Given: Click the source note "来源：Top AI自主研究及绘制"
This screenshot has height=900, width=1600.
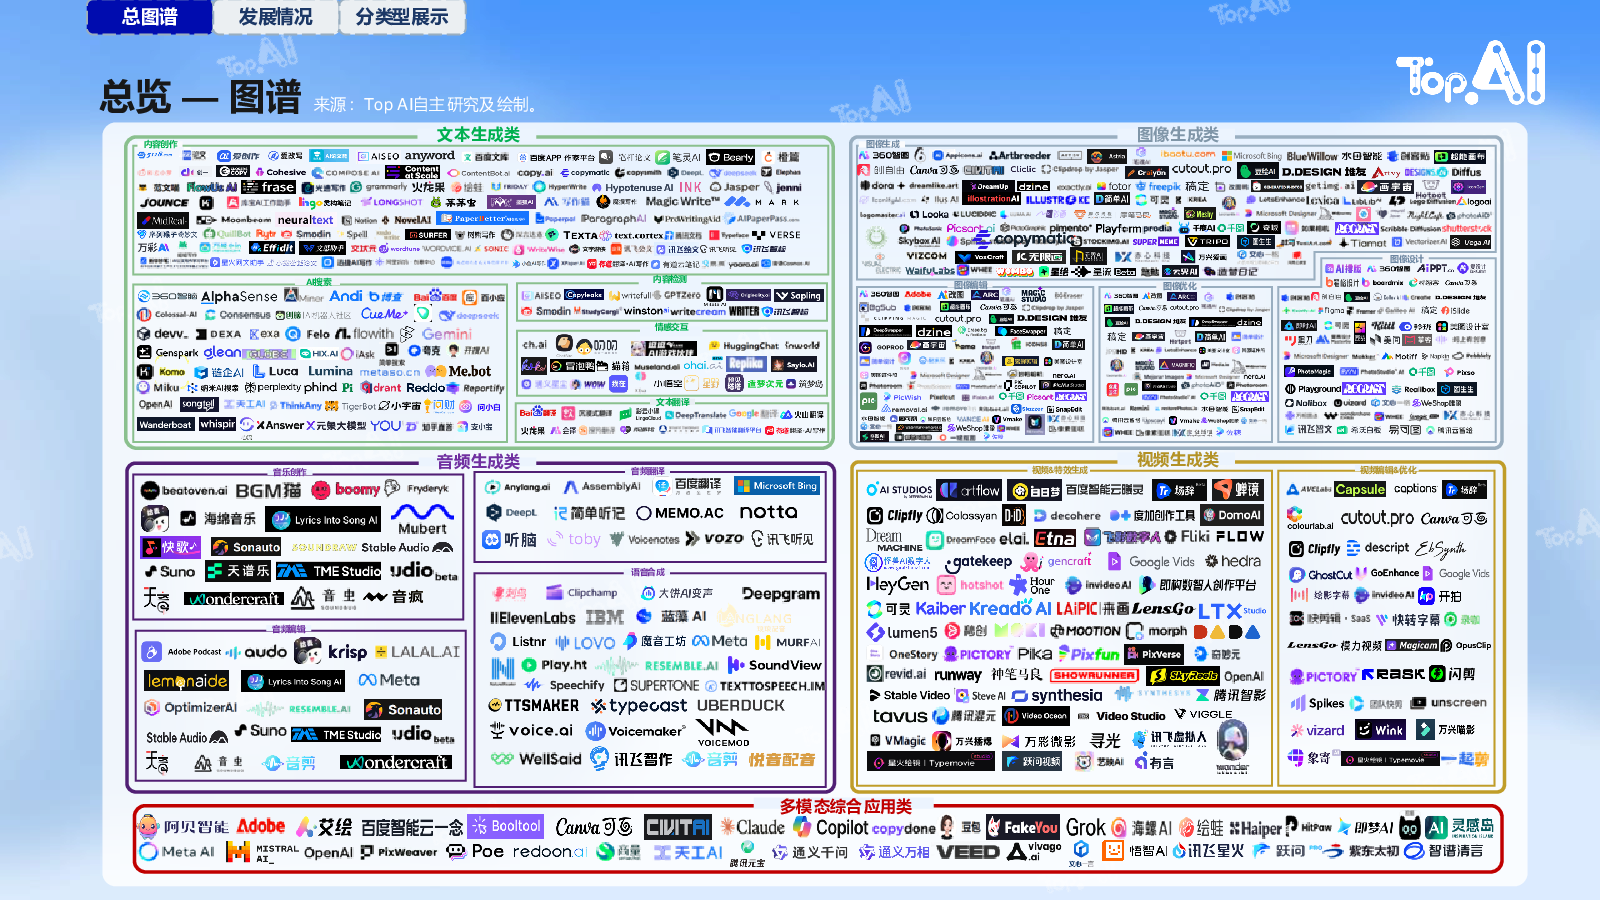Looking at the screenshot, I should (x=427, y=105).
